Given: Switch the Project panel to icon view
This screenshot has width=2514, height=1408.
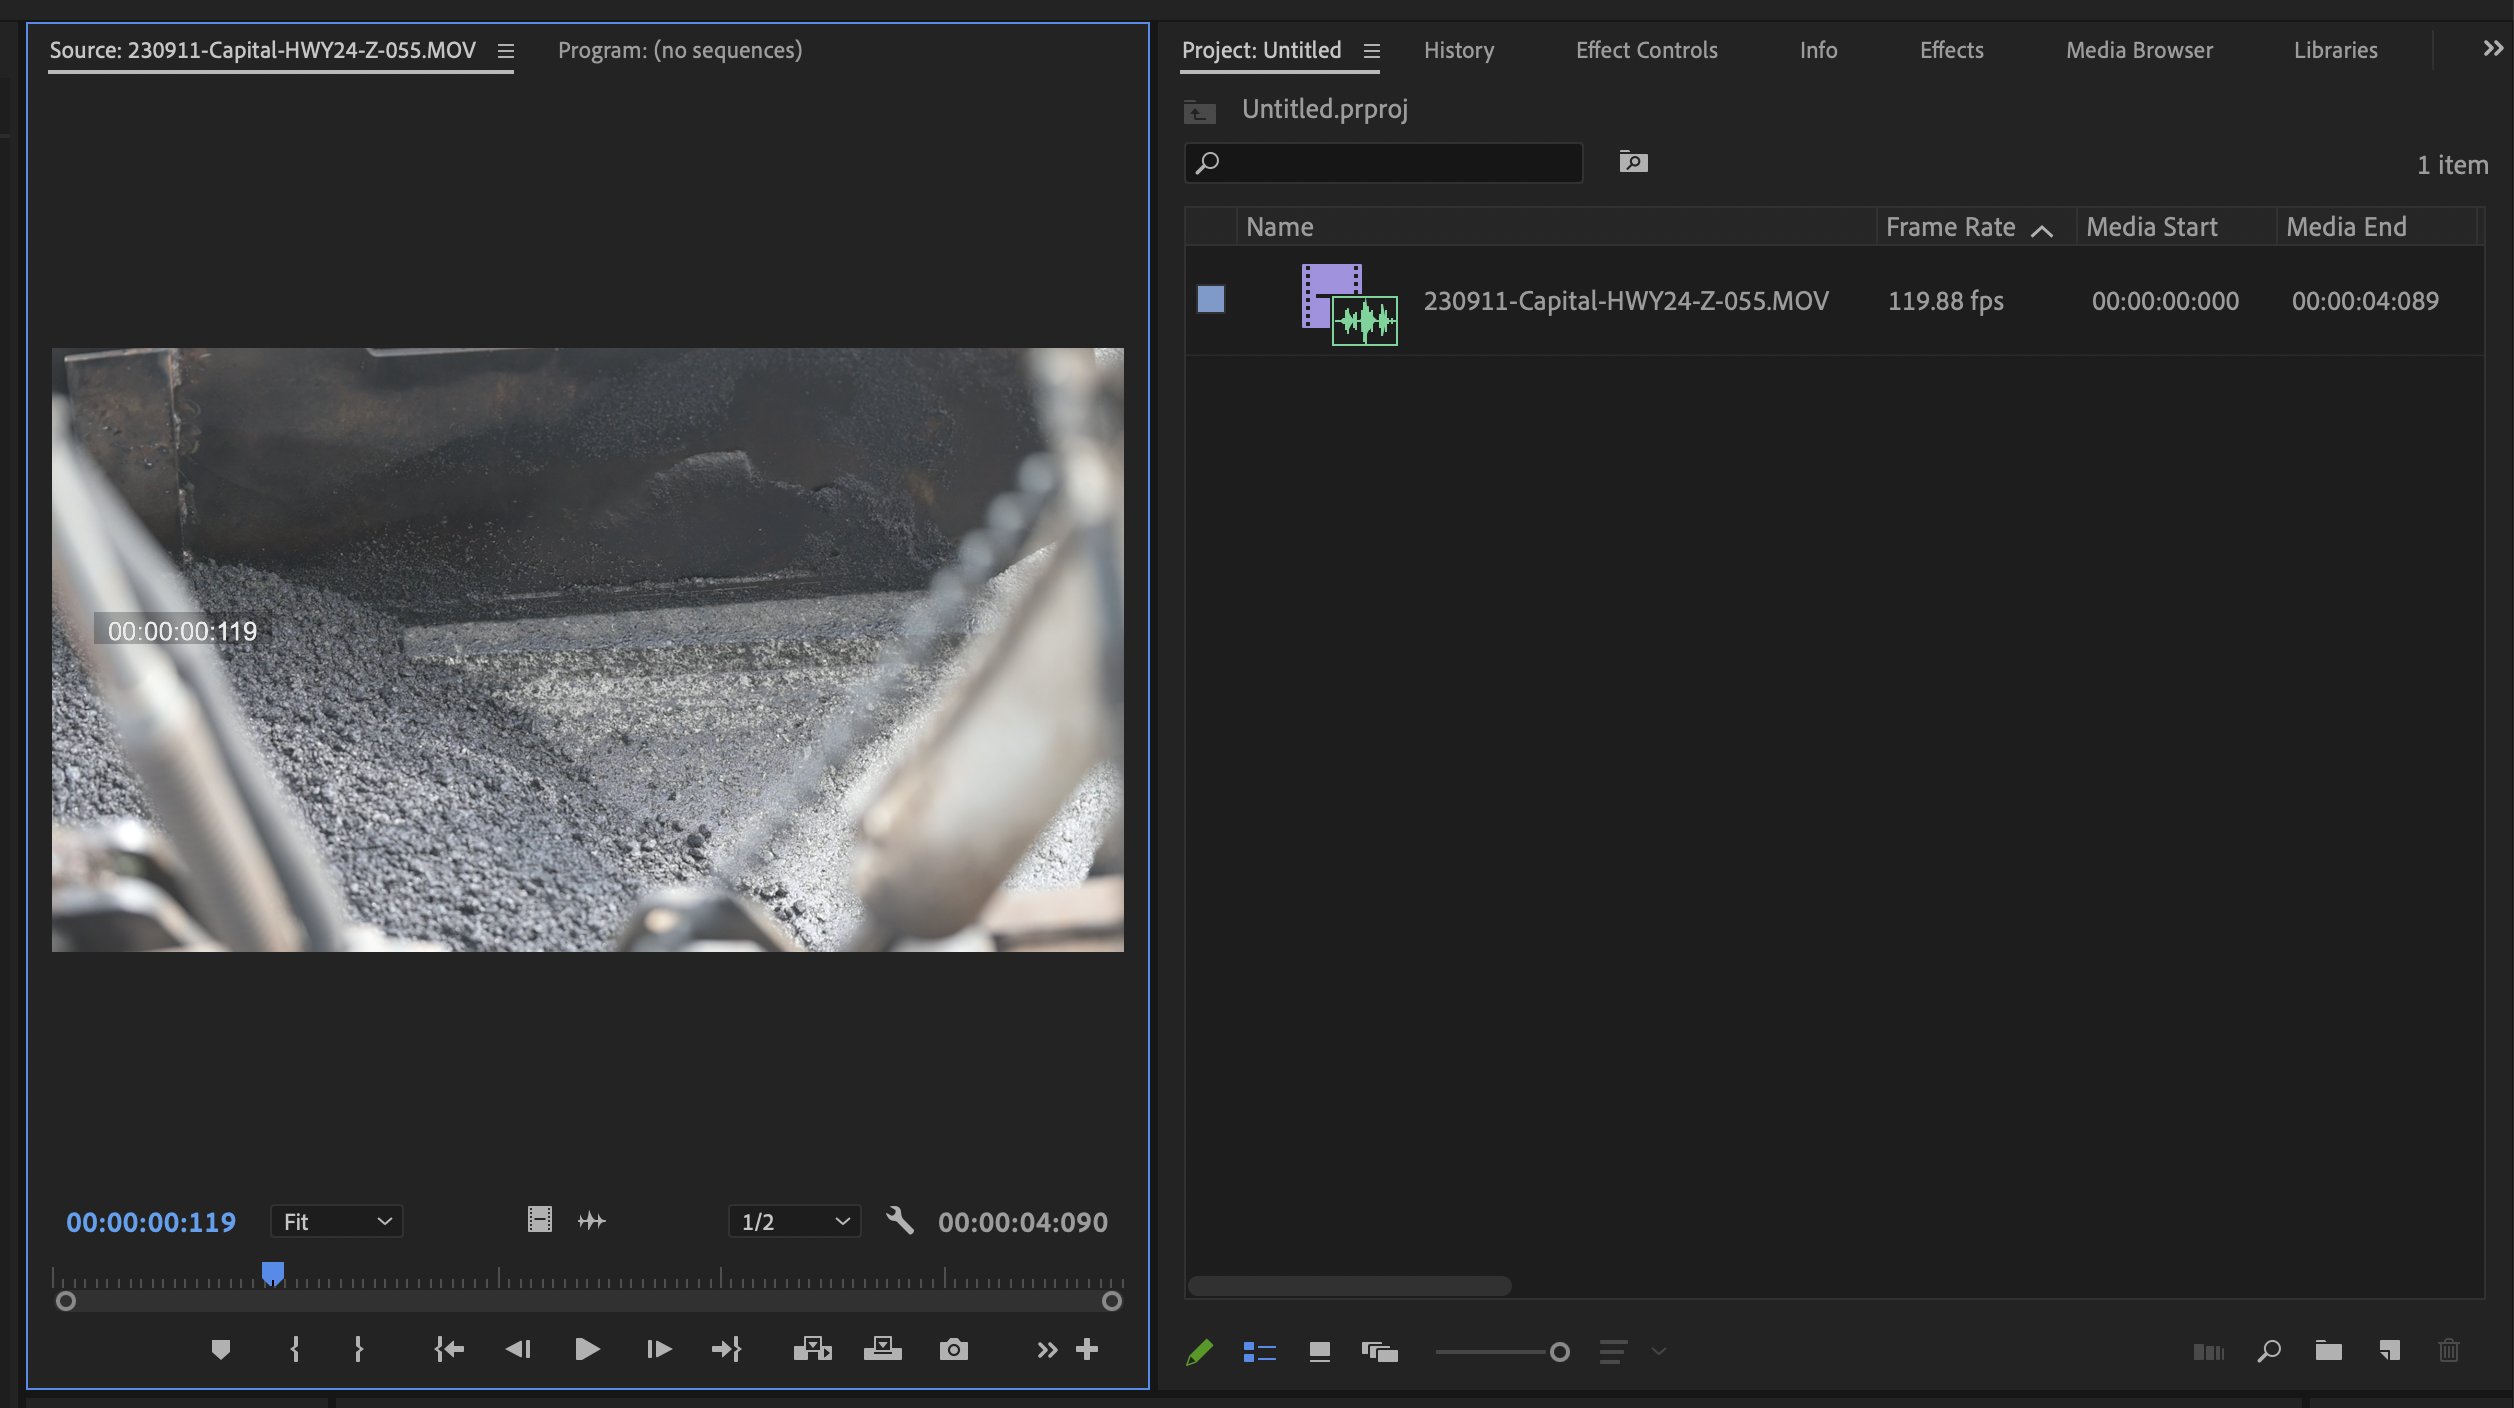Looking at the screenshot, I should (1319, 1350).
